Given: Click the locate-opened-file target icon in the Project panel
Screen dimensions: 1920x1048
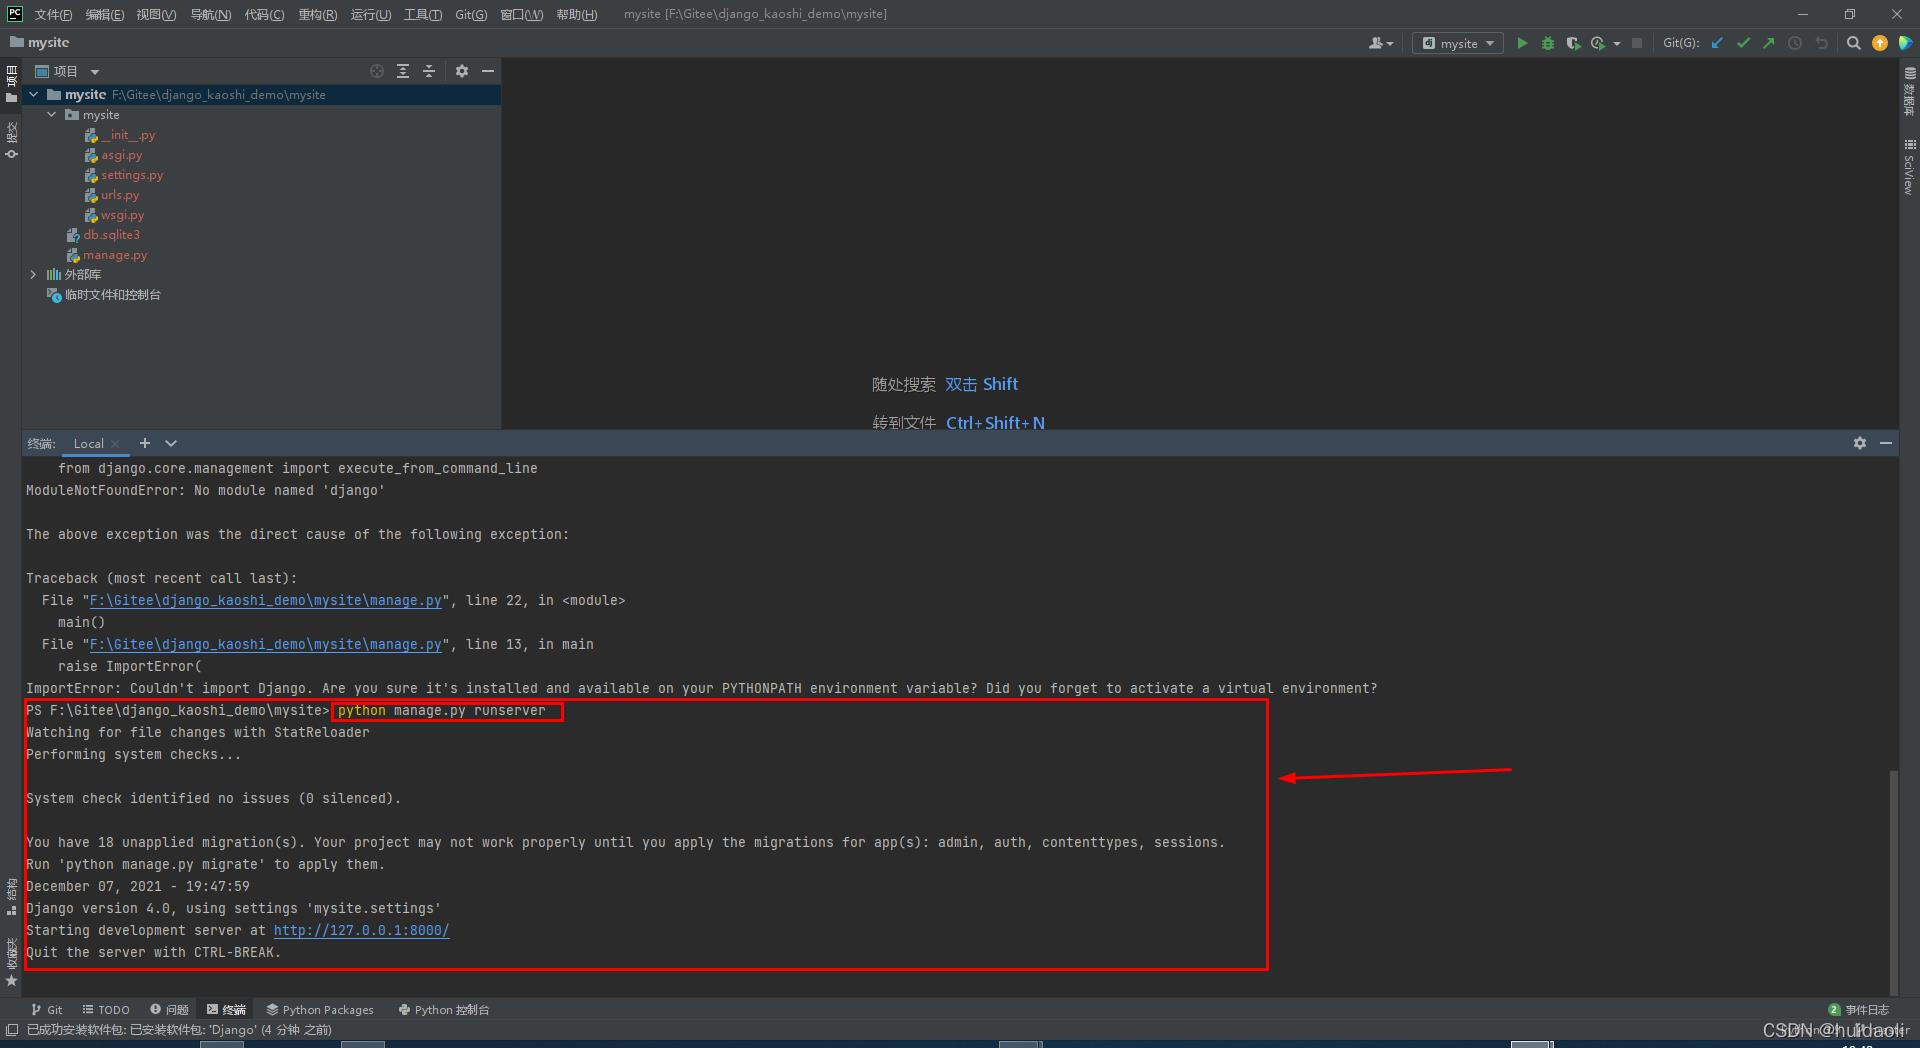Looking at the screenshot, I should click(x=377, y=71).
